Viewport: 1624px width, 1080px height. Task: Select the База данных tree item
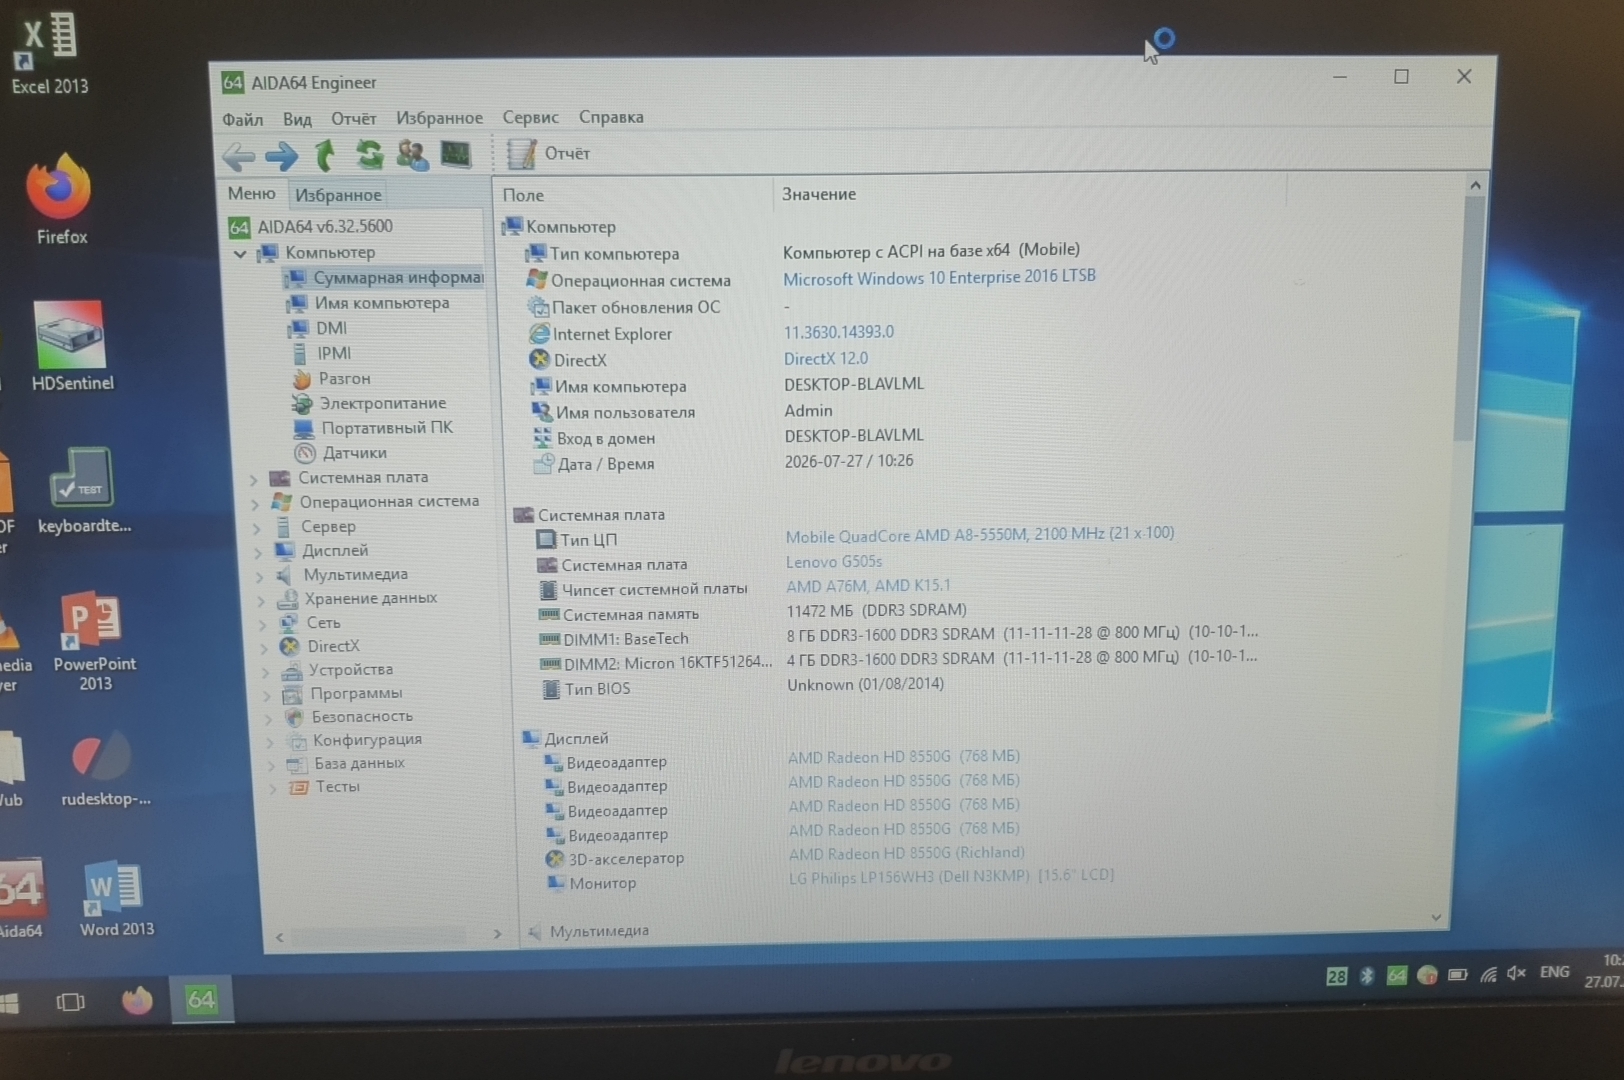point(346,764)
